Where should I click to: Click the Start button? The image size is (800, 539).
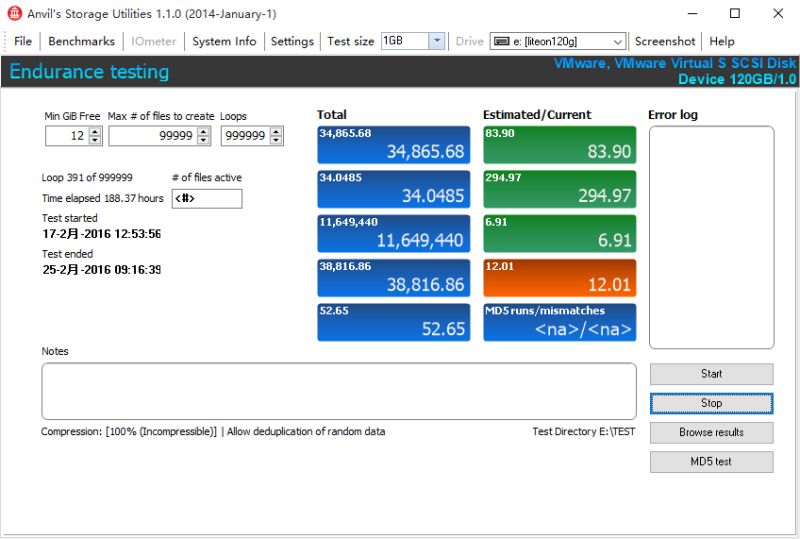pos(711,374)
